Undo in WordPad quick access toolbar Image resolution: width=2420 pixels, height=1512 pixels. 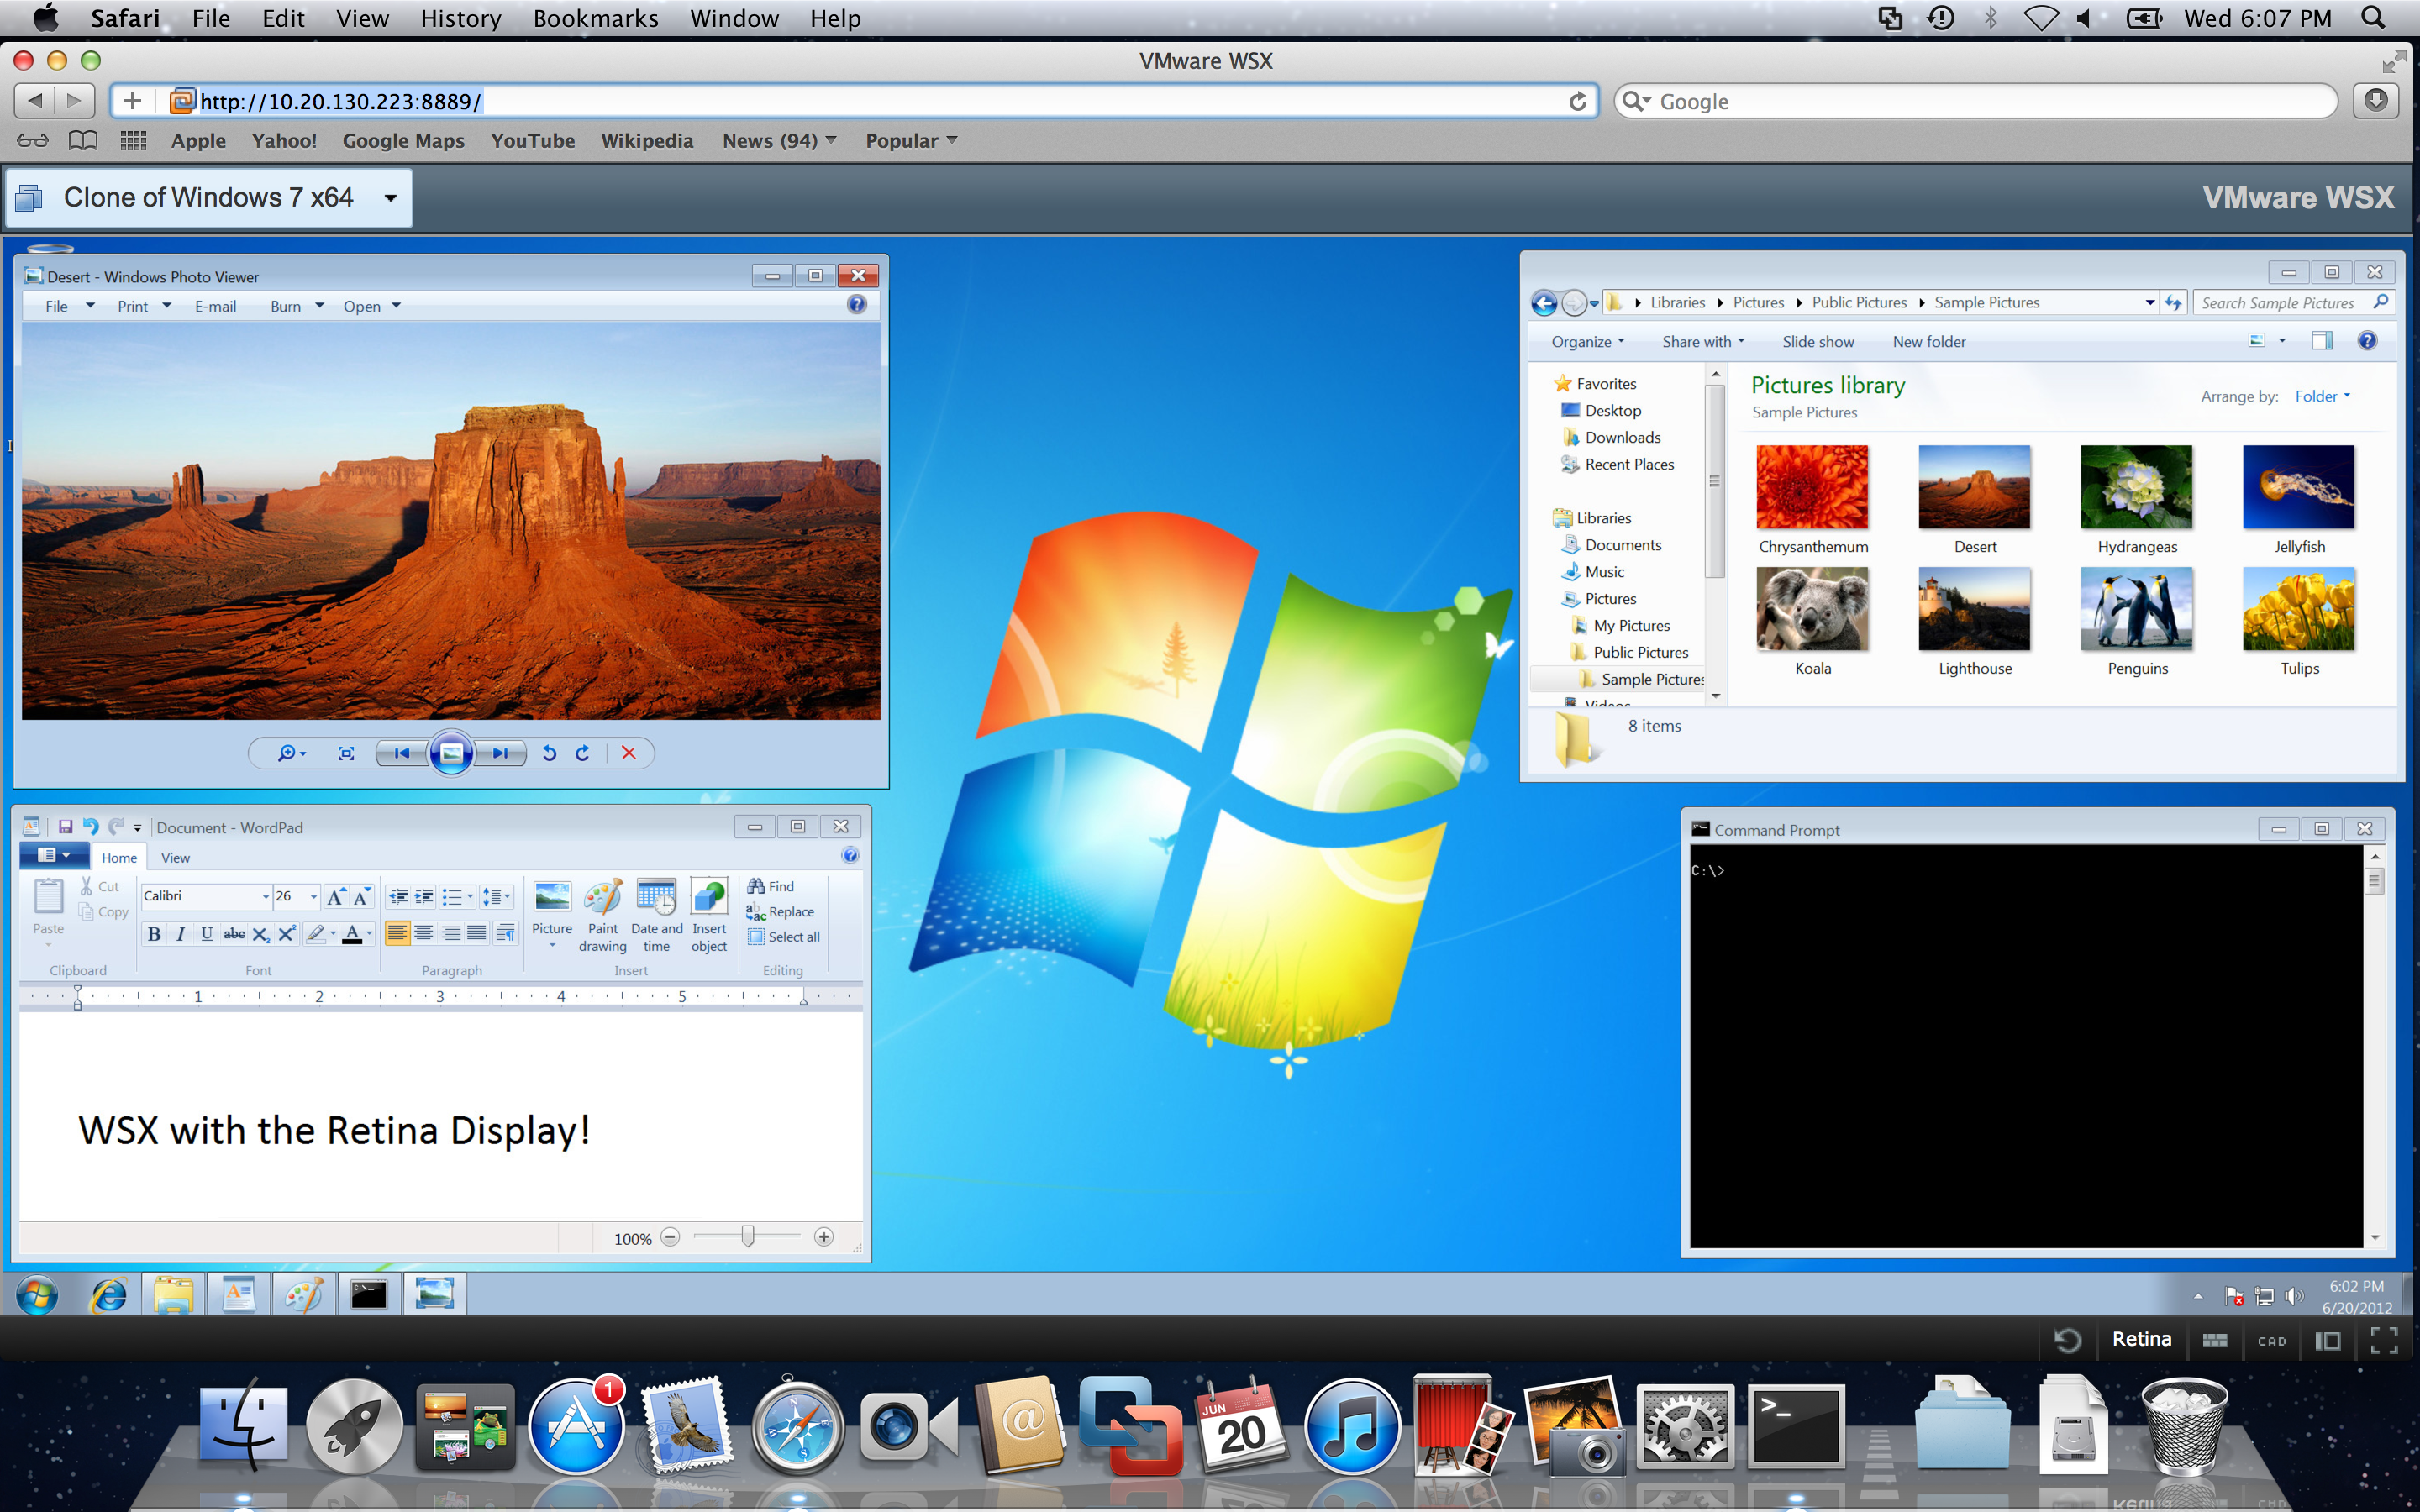click(x=90, y=827)
